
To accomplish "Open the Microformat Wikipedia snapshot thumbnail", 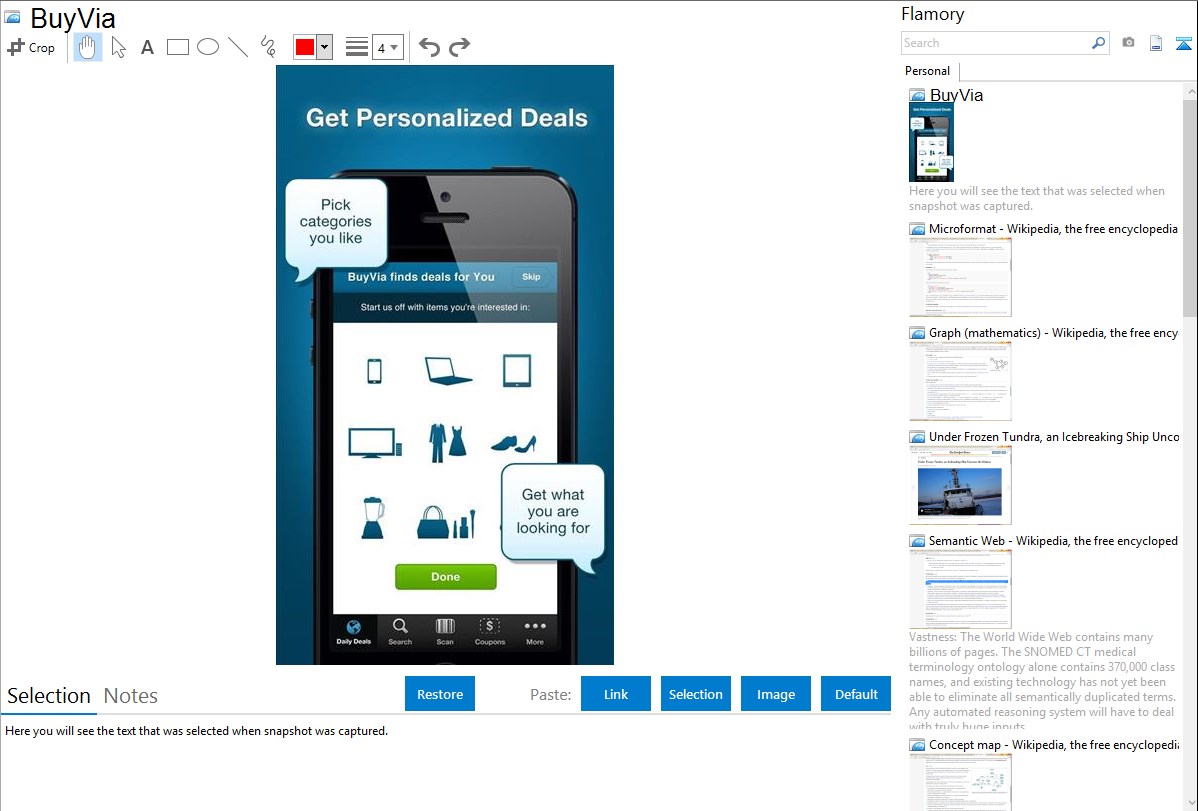I will (x=960, y=277).
